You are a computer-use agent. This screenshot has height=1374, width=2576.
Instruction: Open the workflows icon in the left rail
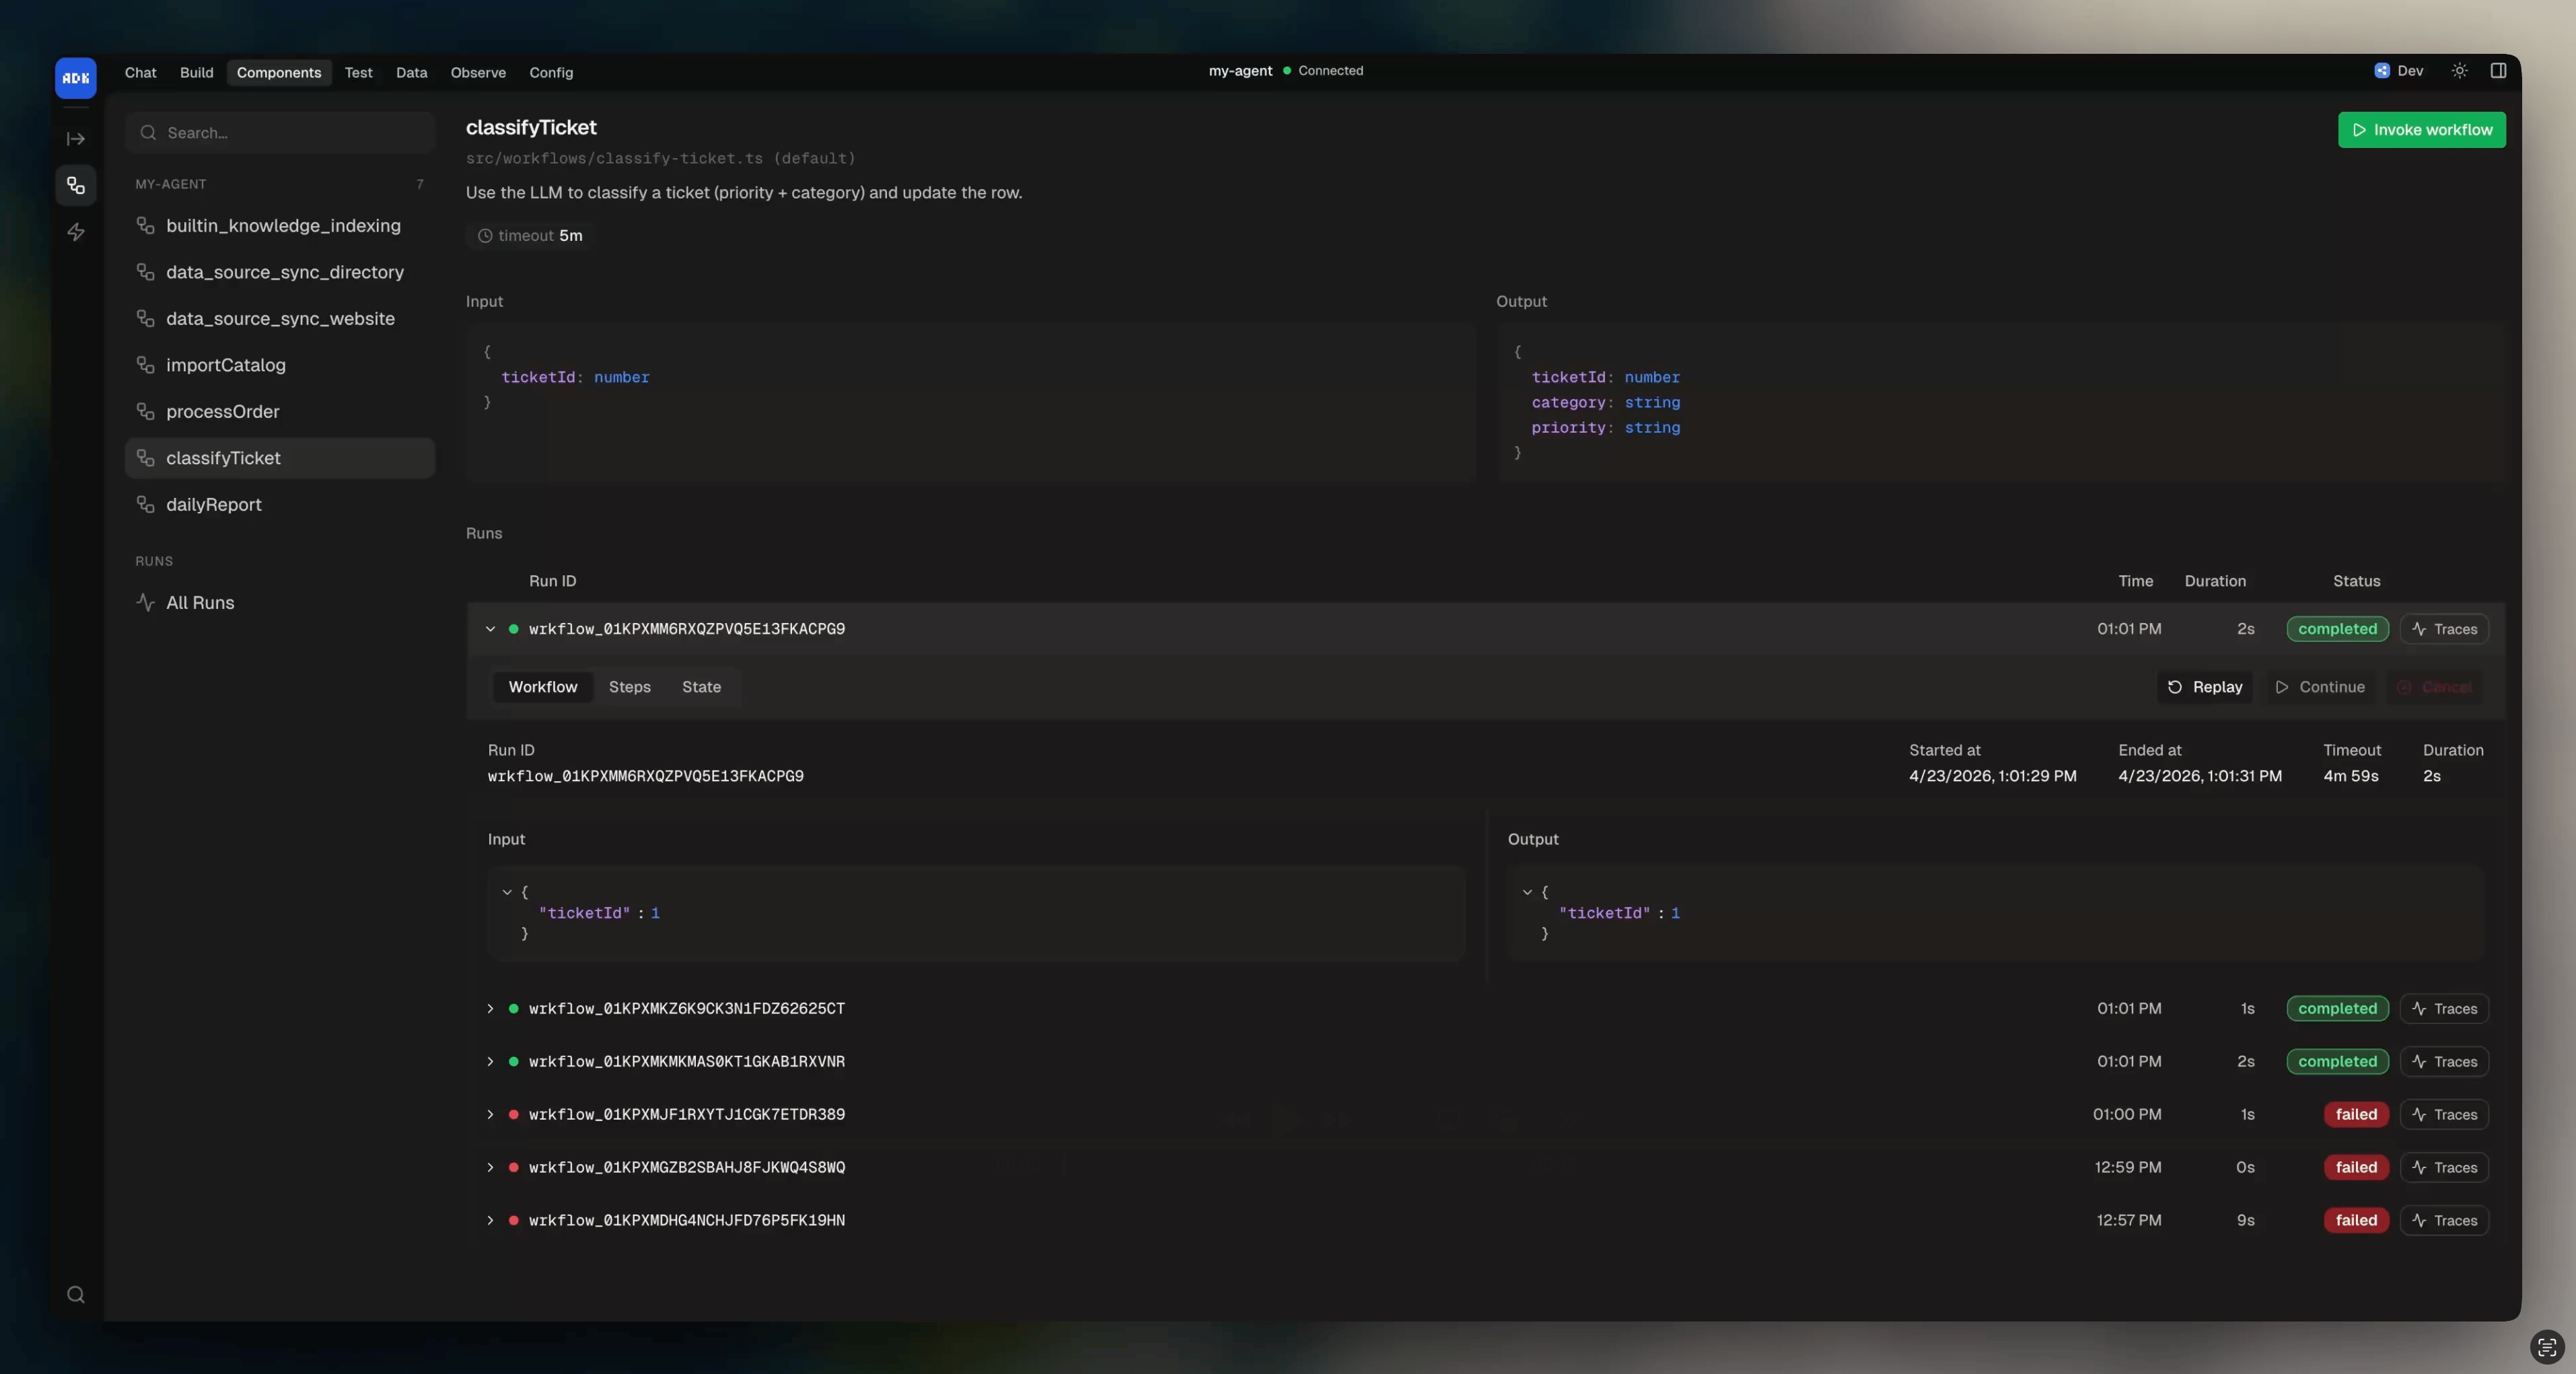76,185
